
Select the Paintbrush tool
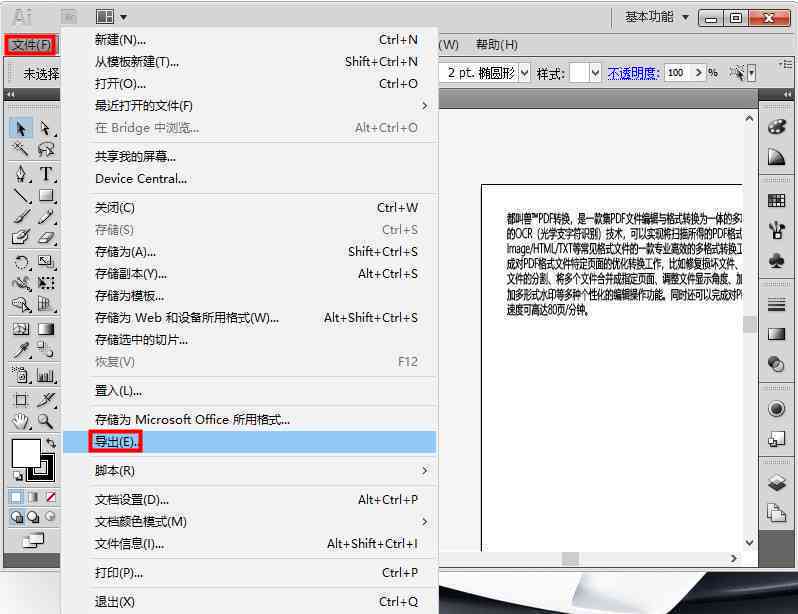pos(20,216)
